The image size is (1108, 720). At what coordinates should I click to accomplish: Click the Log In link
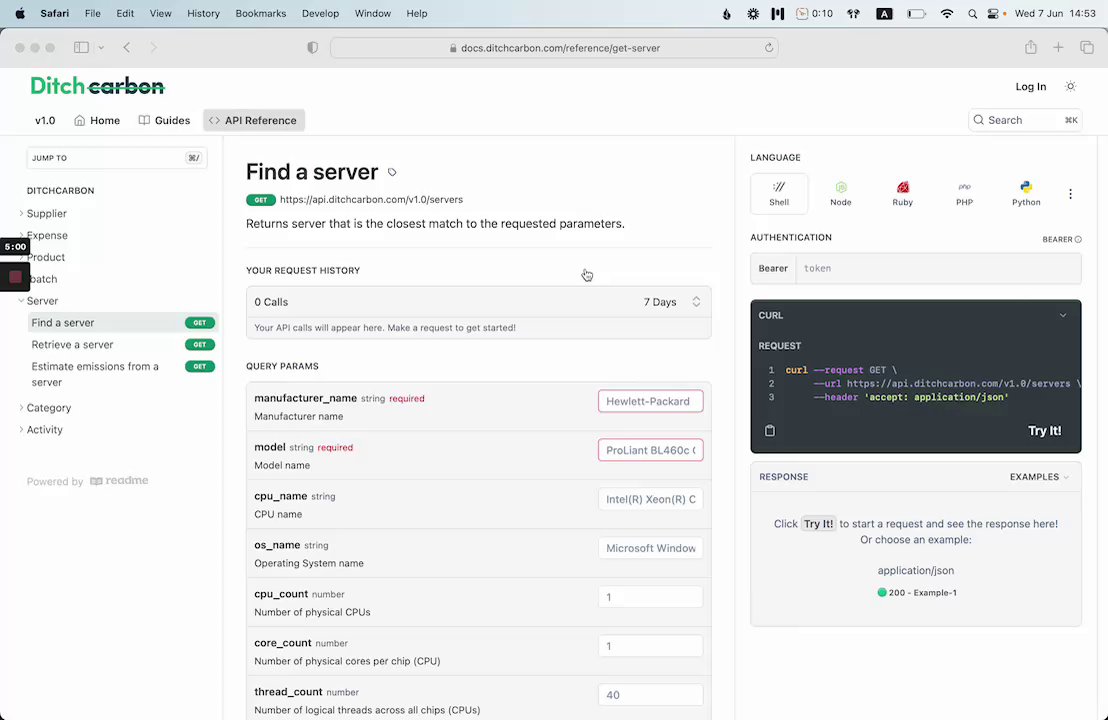[1030, 86]
